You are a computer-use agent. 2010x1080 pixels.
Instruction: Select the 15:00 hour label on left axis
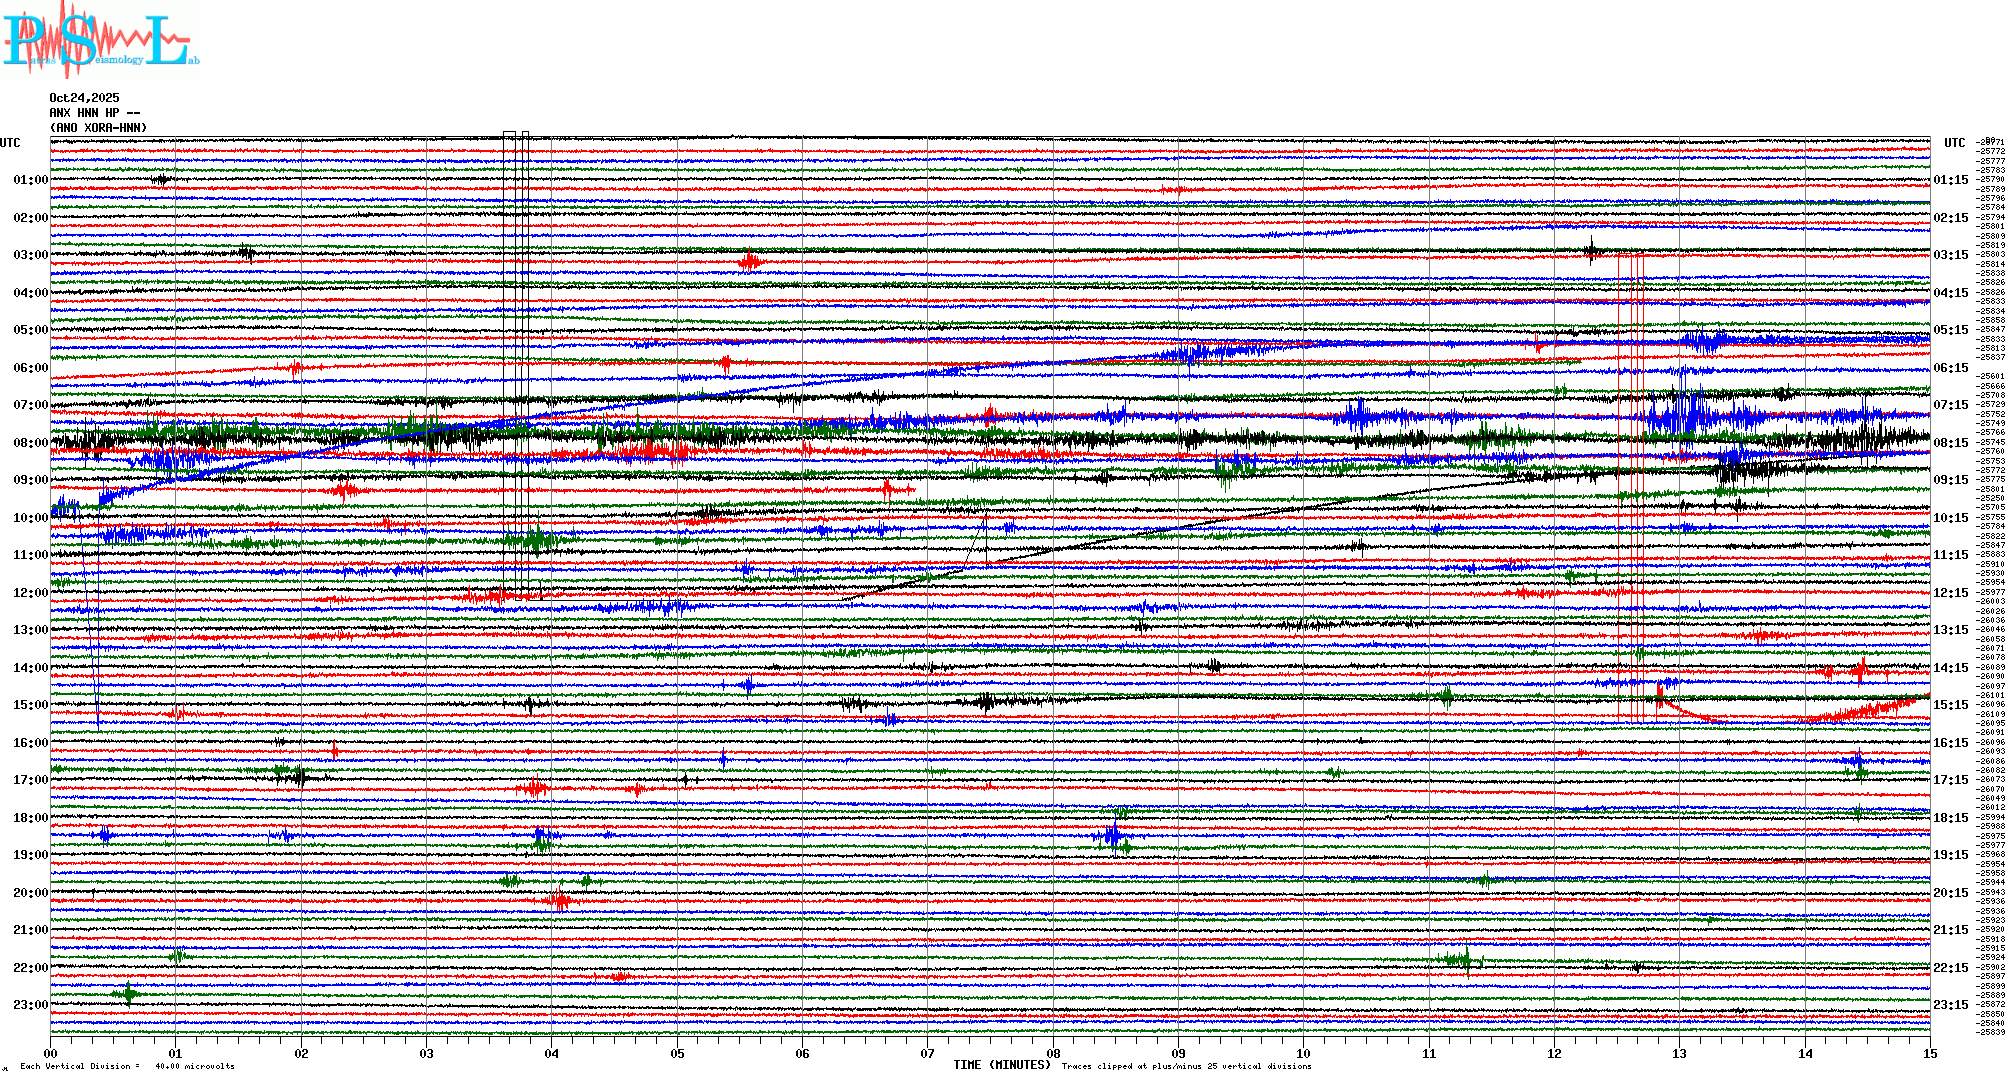point(30,705)
